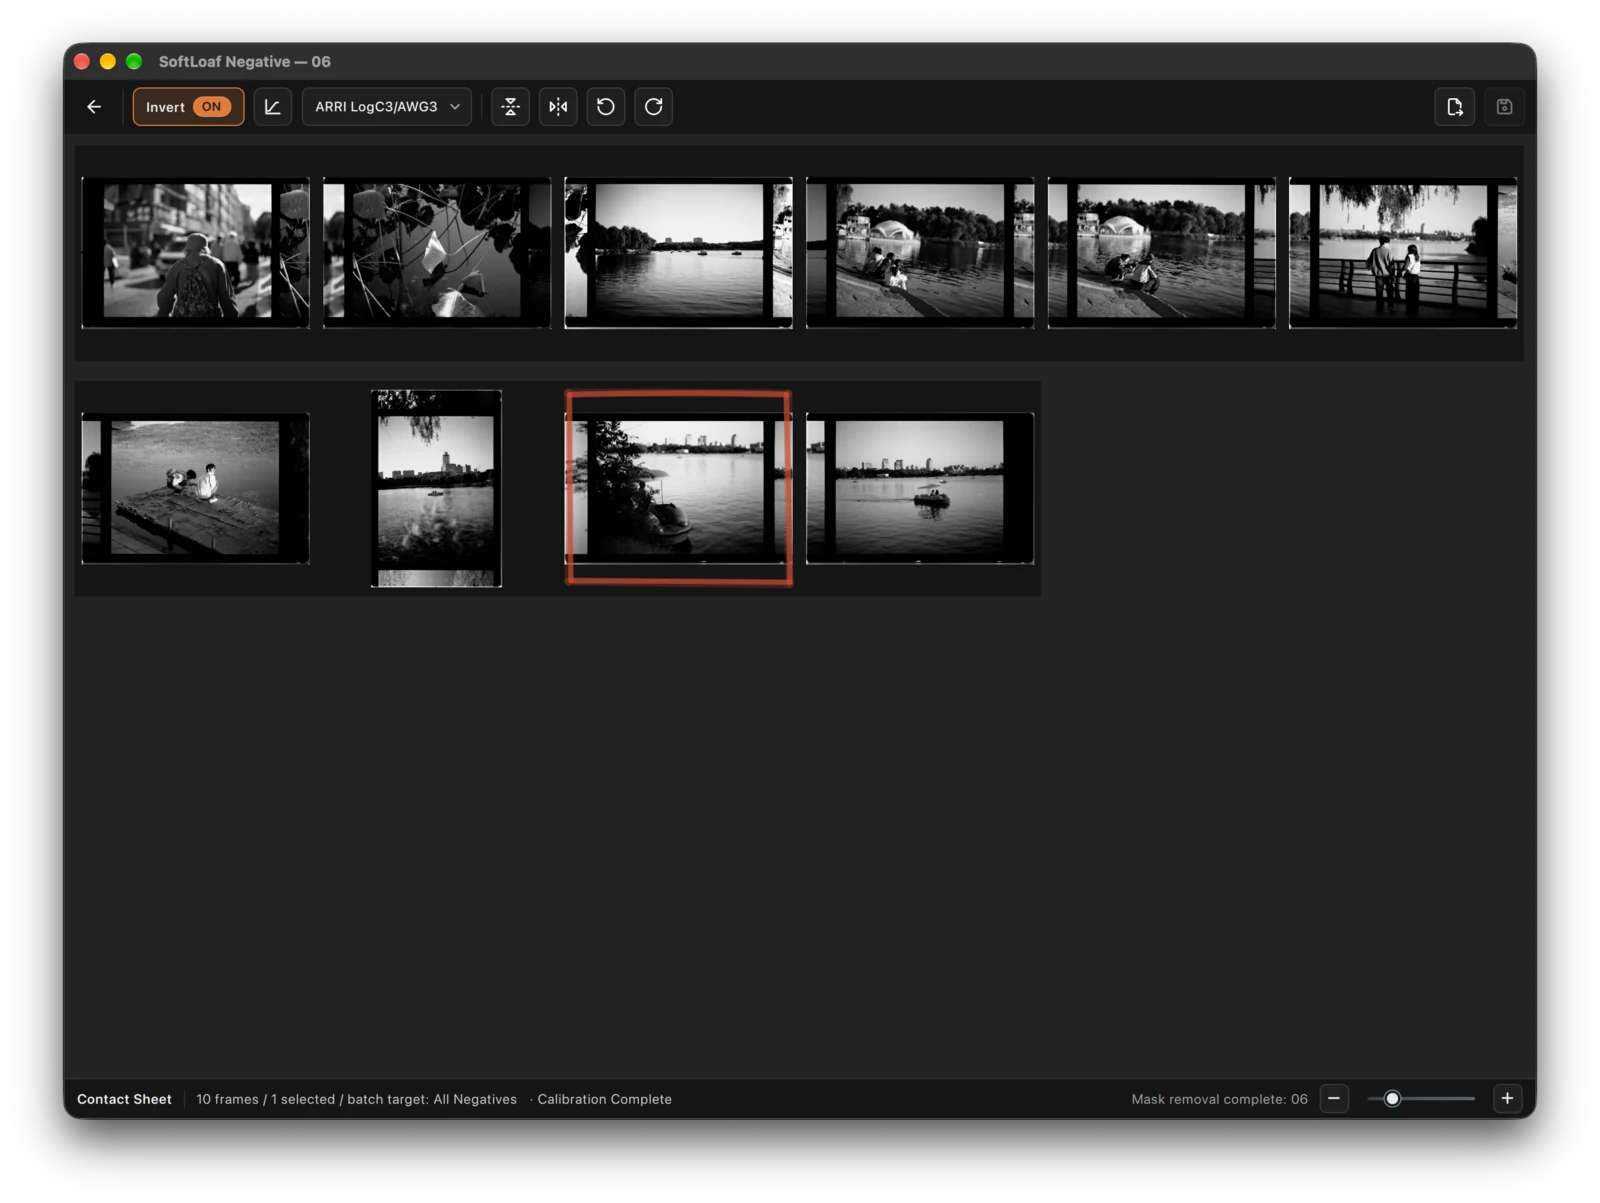Expand the ARRI LogC3/AWG3 dropdown
This screenshot has height=1203, width=1600.
386,107
